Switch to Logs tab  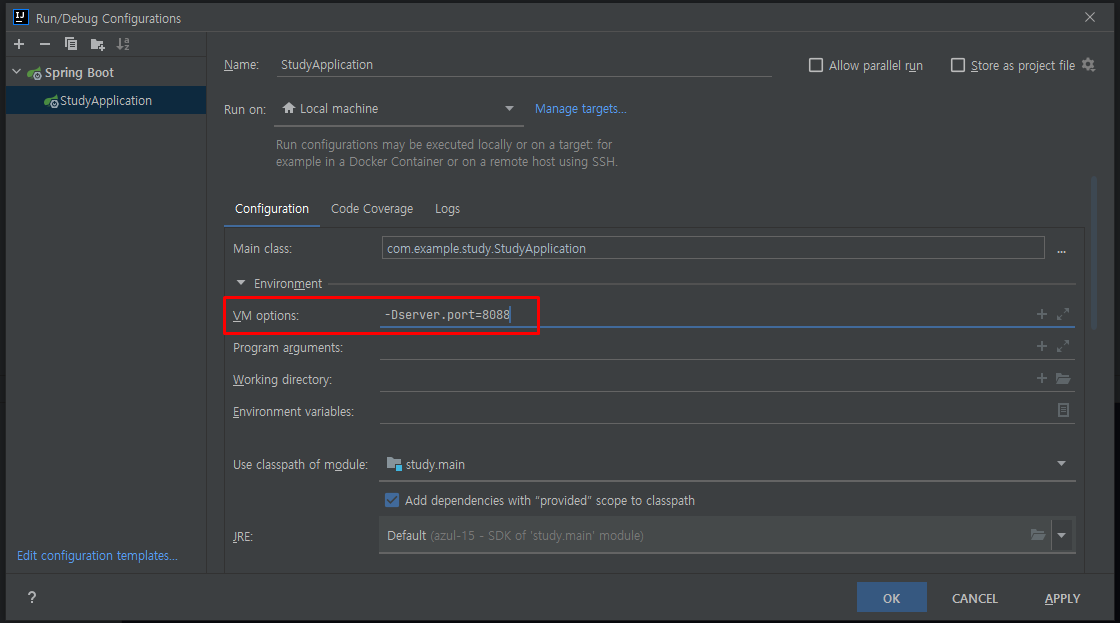tap(447, 209)
